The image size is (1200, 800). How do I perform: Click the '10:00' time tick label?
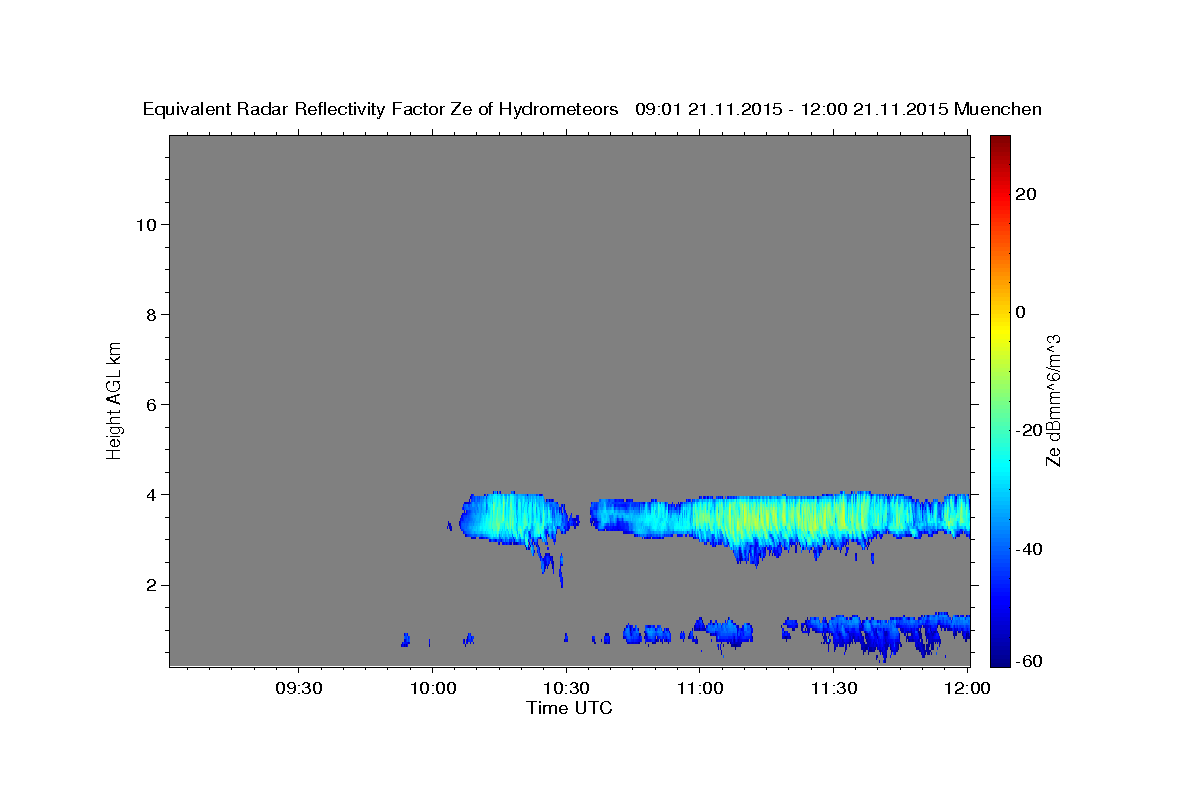[432, 688]
